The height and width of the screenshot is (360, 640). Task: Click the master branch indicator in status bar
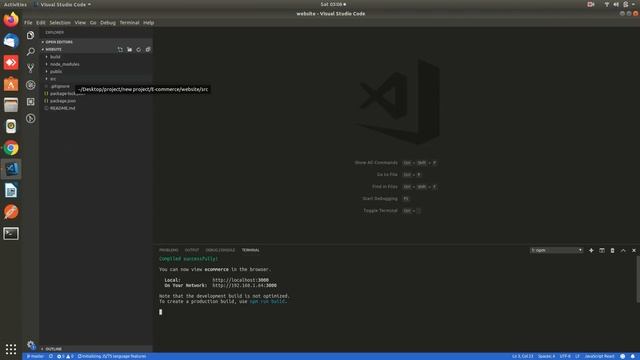35,356
